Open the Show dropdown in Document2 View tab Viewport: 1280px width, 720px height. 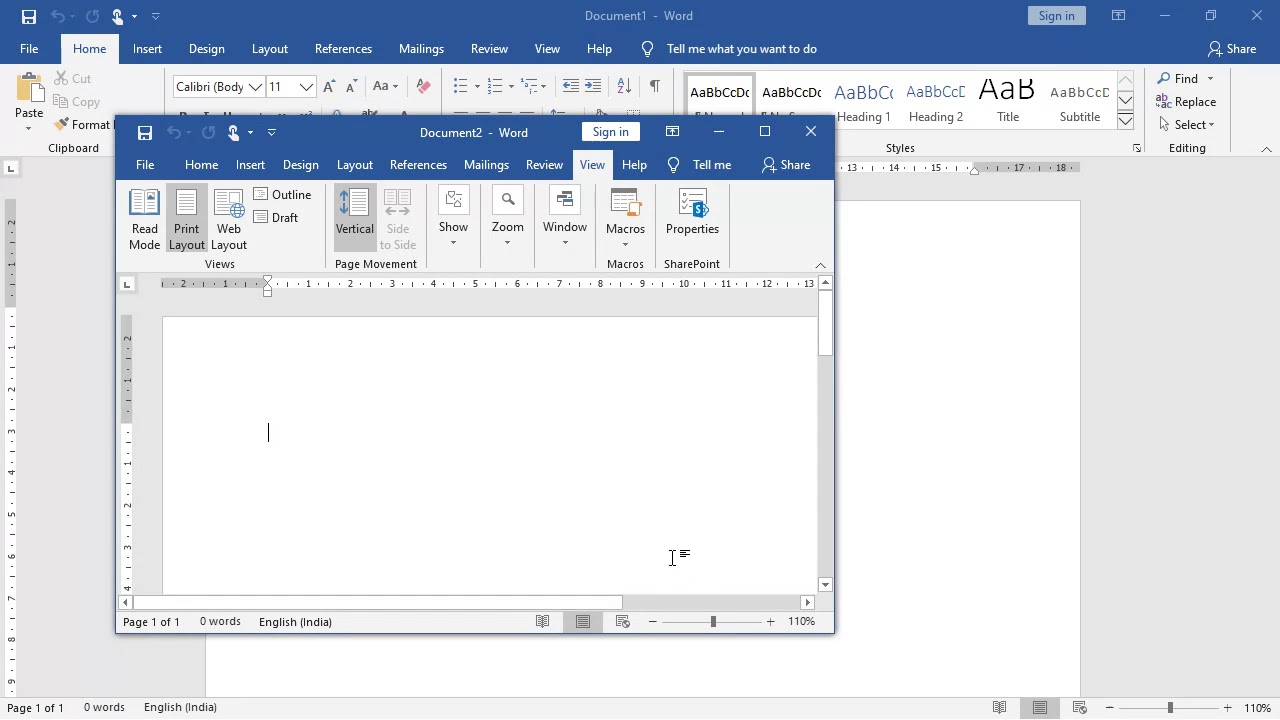[453, 219]
